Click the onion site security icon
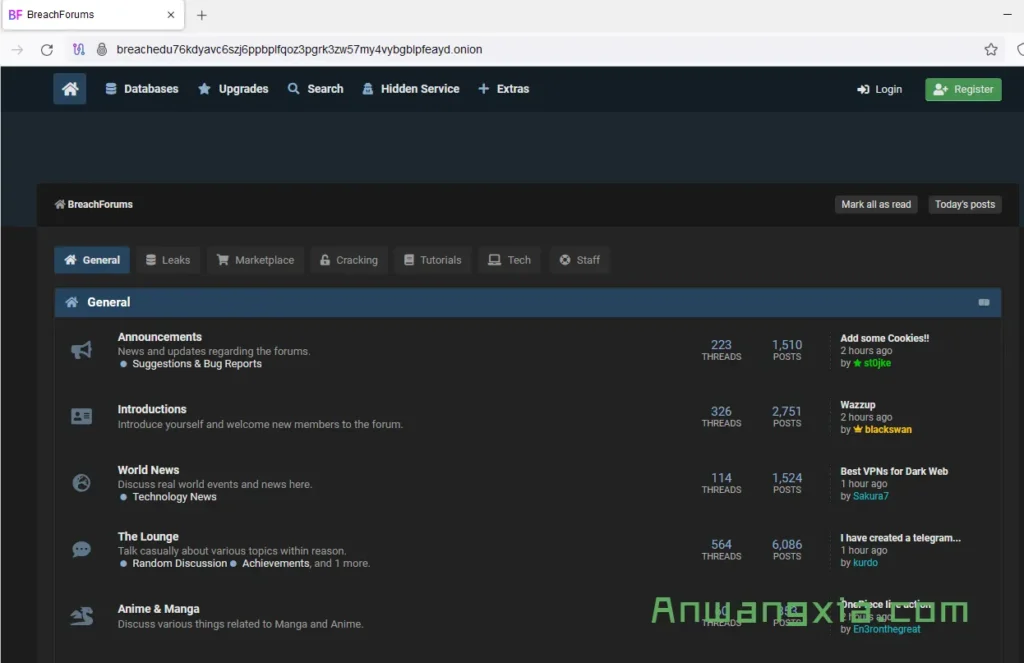This screenshot has height=663, width=1024. click(x=101, y=50)
